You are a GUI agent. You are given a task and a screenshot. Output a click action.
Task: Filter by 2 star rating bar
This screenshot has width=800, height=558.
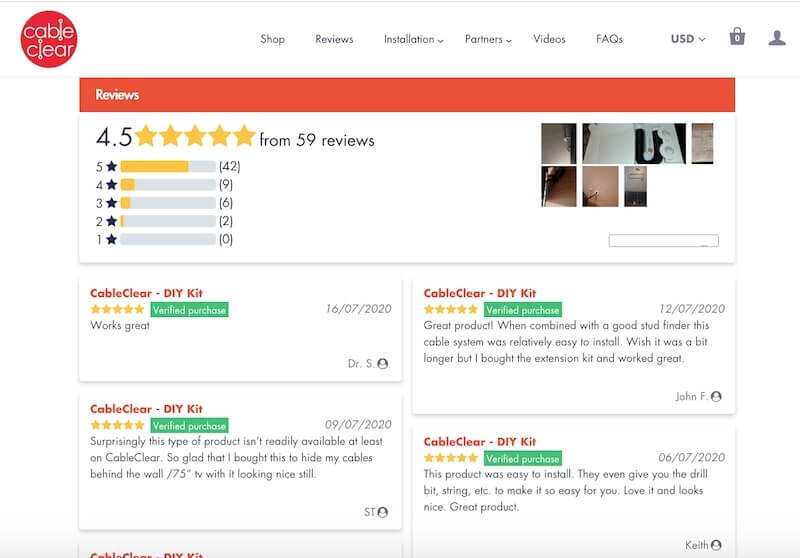coord(168,221)
